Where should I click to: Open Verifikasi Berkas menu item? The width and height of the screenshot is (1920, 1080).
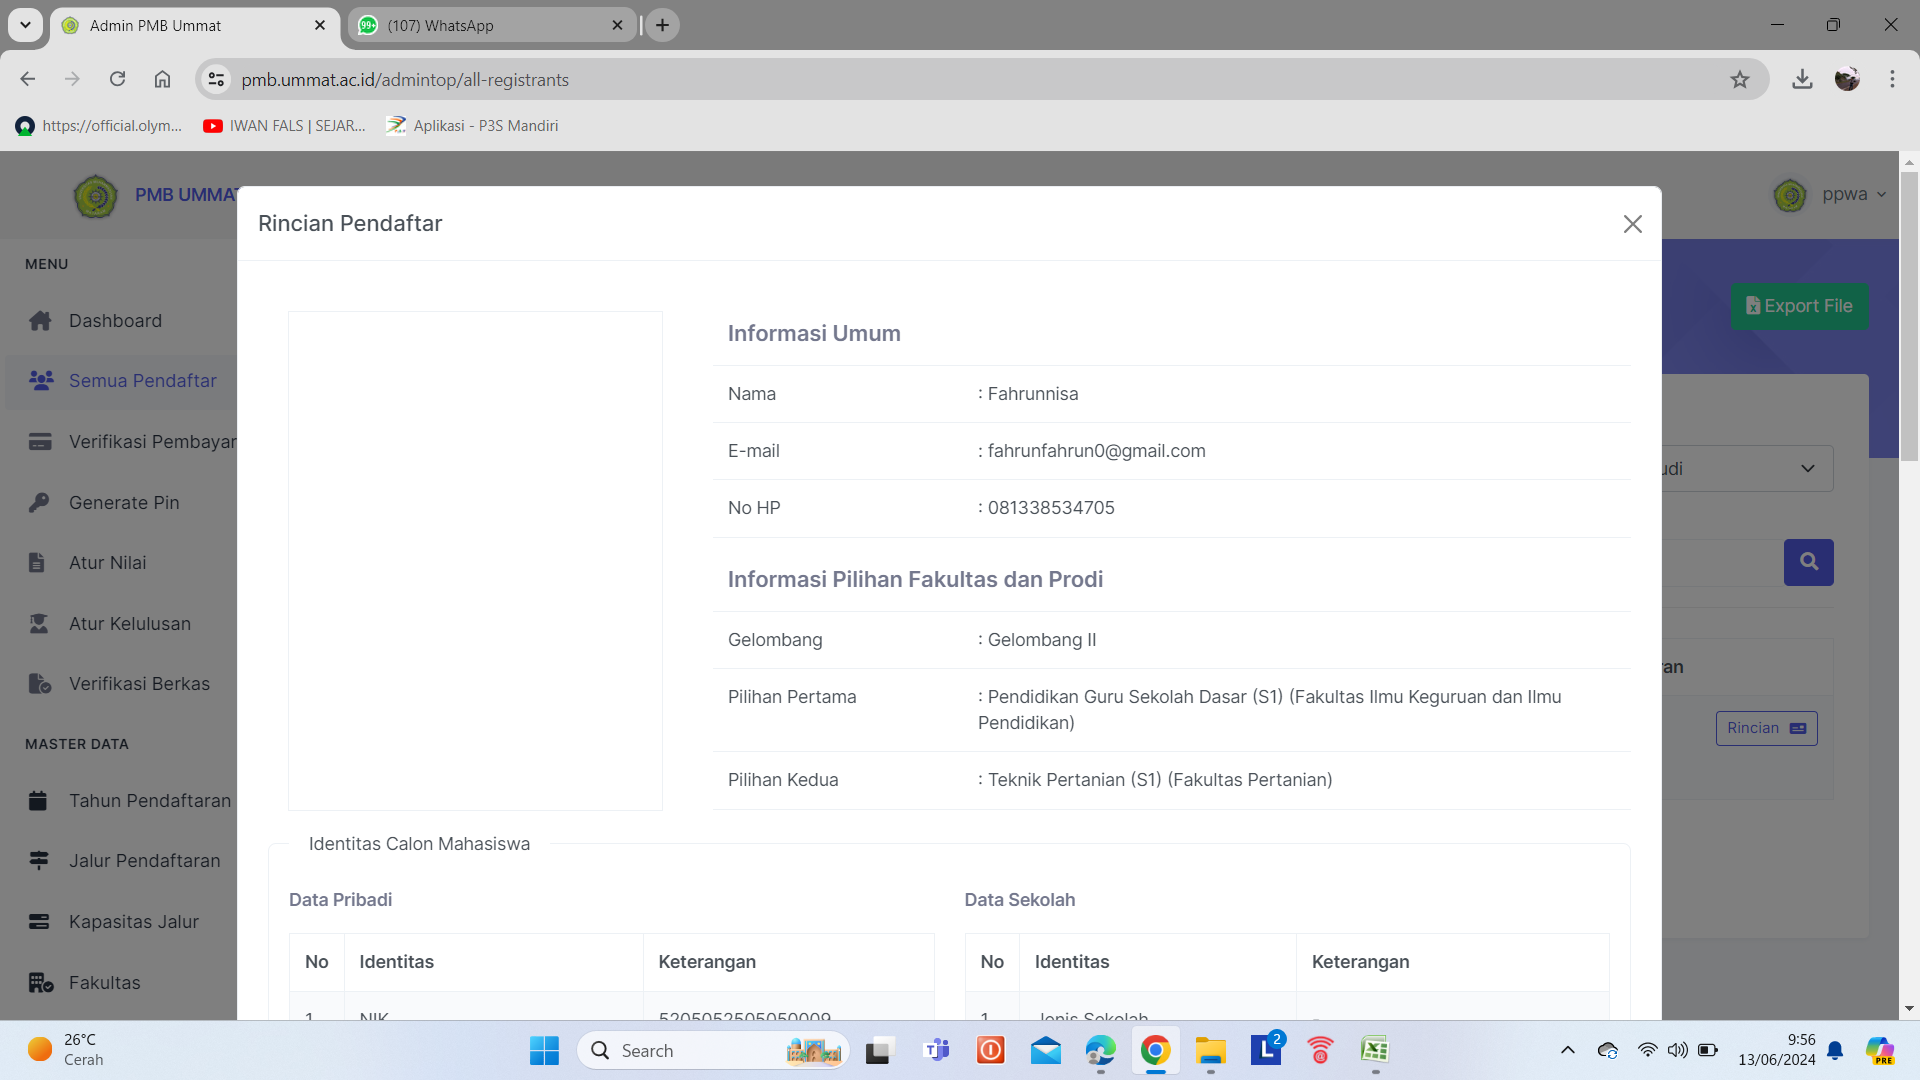click(139, 684)
